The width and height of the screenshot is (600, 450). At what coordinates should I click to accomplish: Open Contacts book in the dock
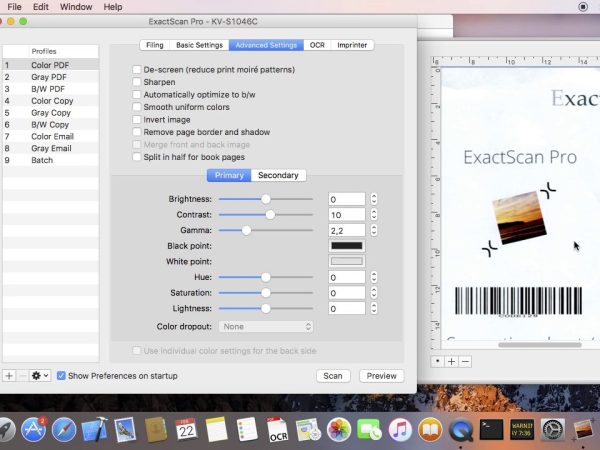(155, 429)
